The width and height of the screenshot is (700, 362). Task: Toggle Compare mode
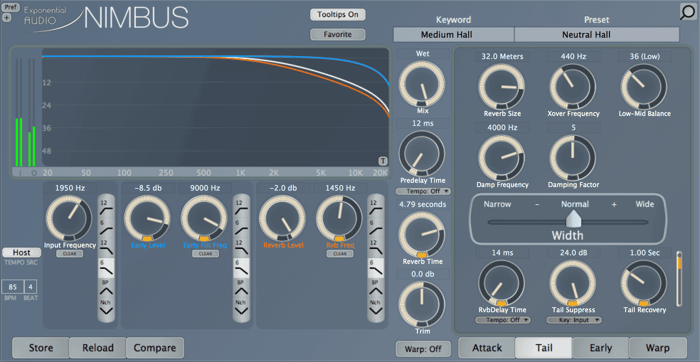[155, 348]
